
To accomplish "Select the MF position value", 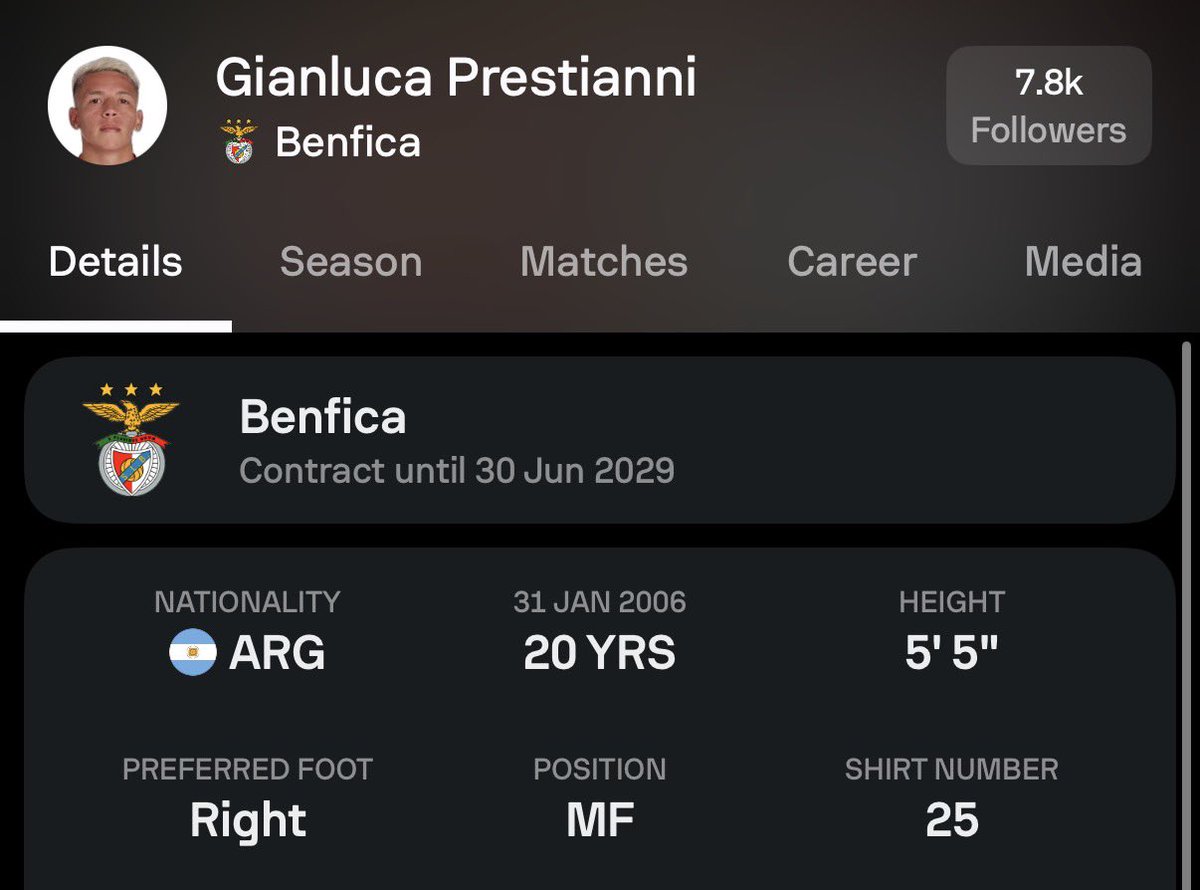I will pos(599,821).
